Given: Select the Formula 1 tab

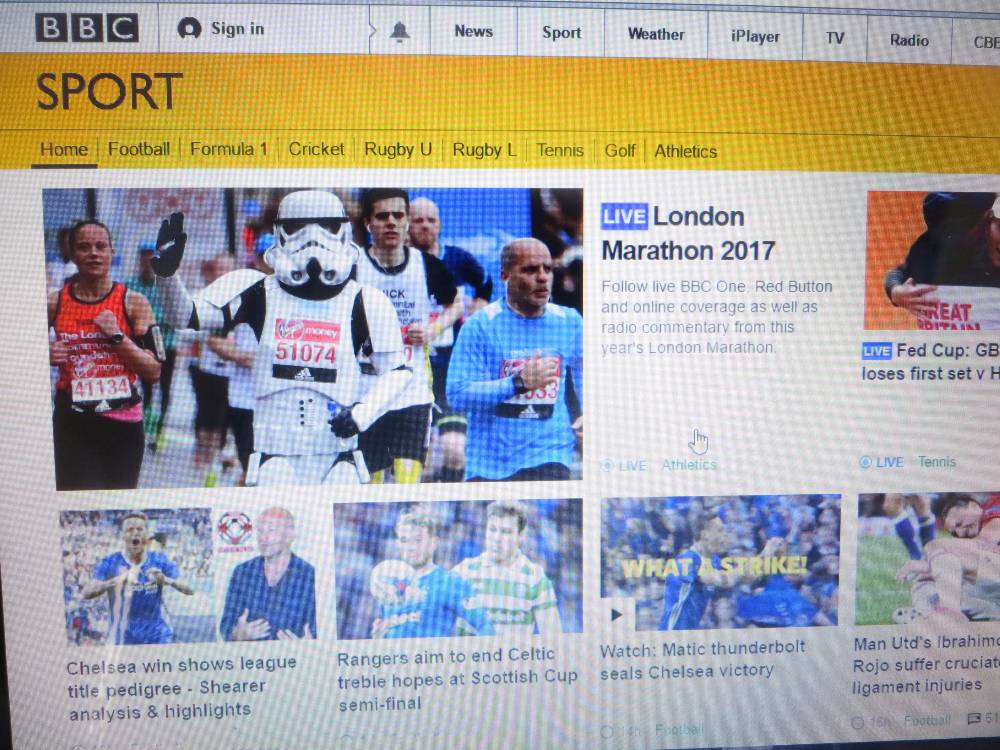Looking at the screenshot, I should click(229, 149).
